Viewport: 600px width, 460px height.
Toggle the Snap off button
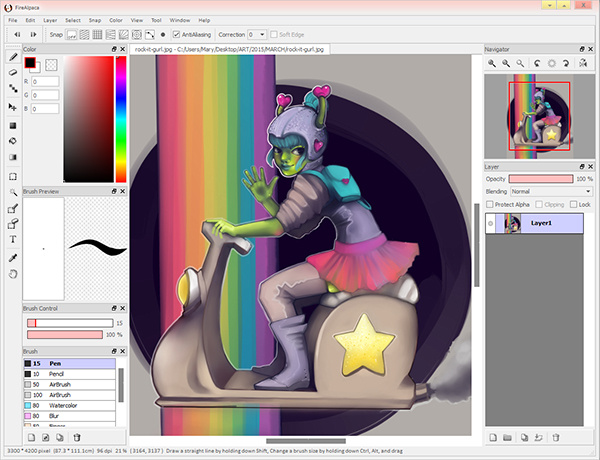click(72, 35)
